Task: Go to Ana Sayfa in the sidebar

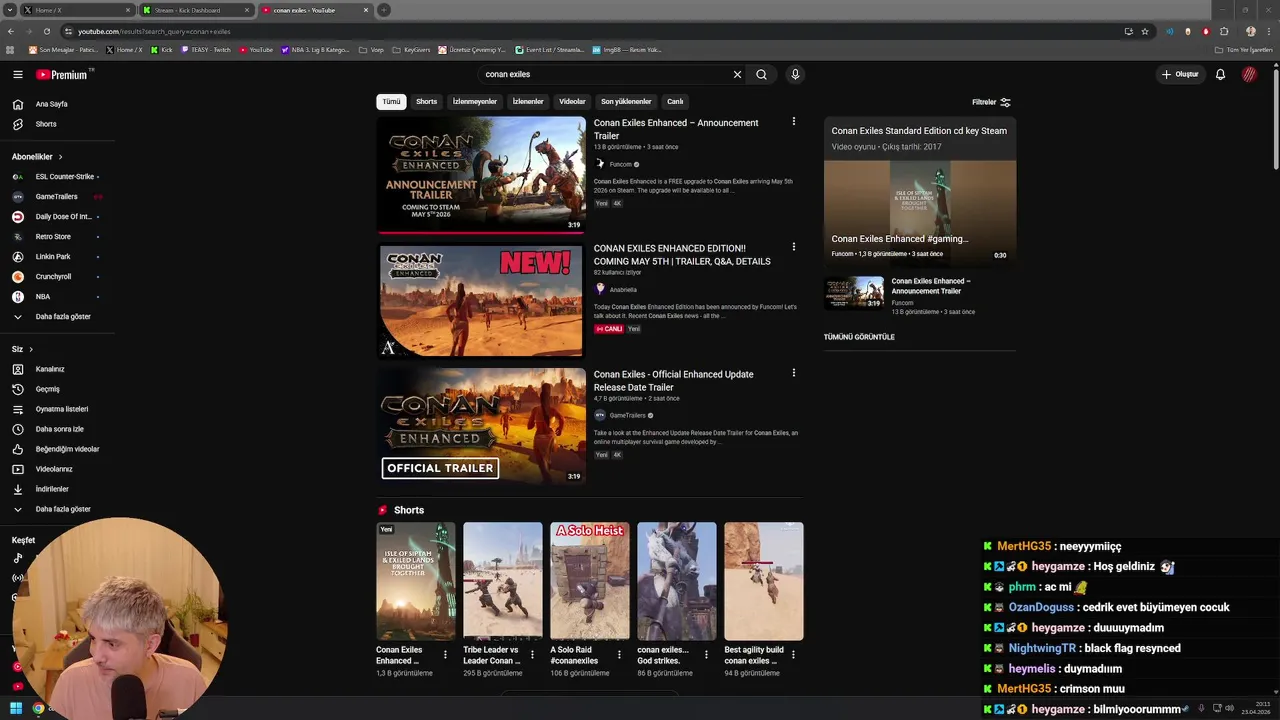Action: [52, 104]
